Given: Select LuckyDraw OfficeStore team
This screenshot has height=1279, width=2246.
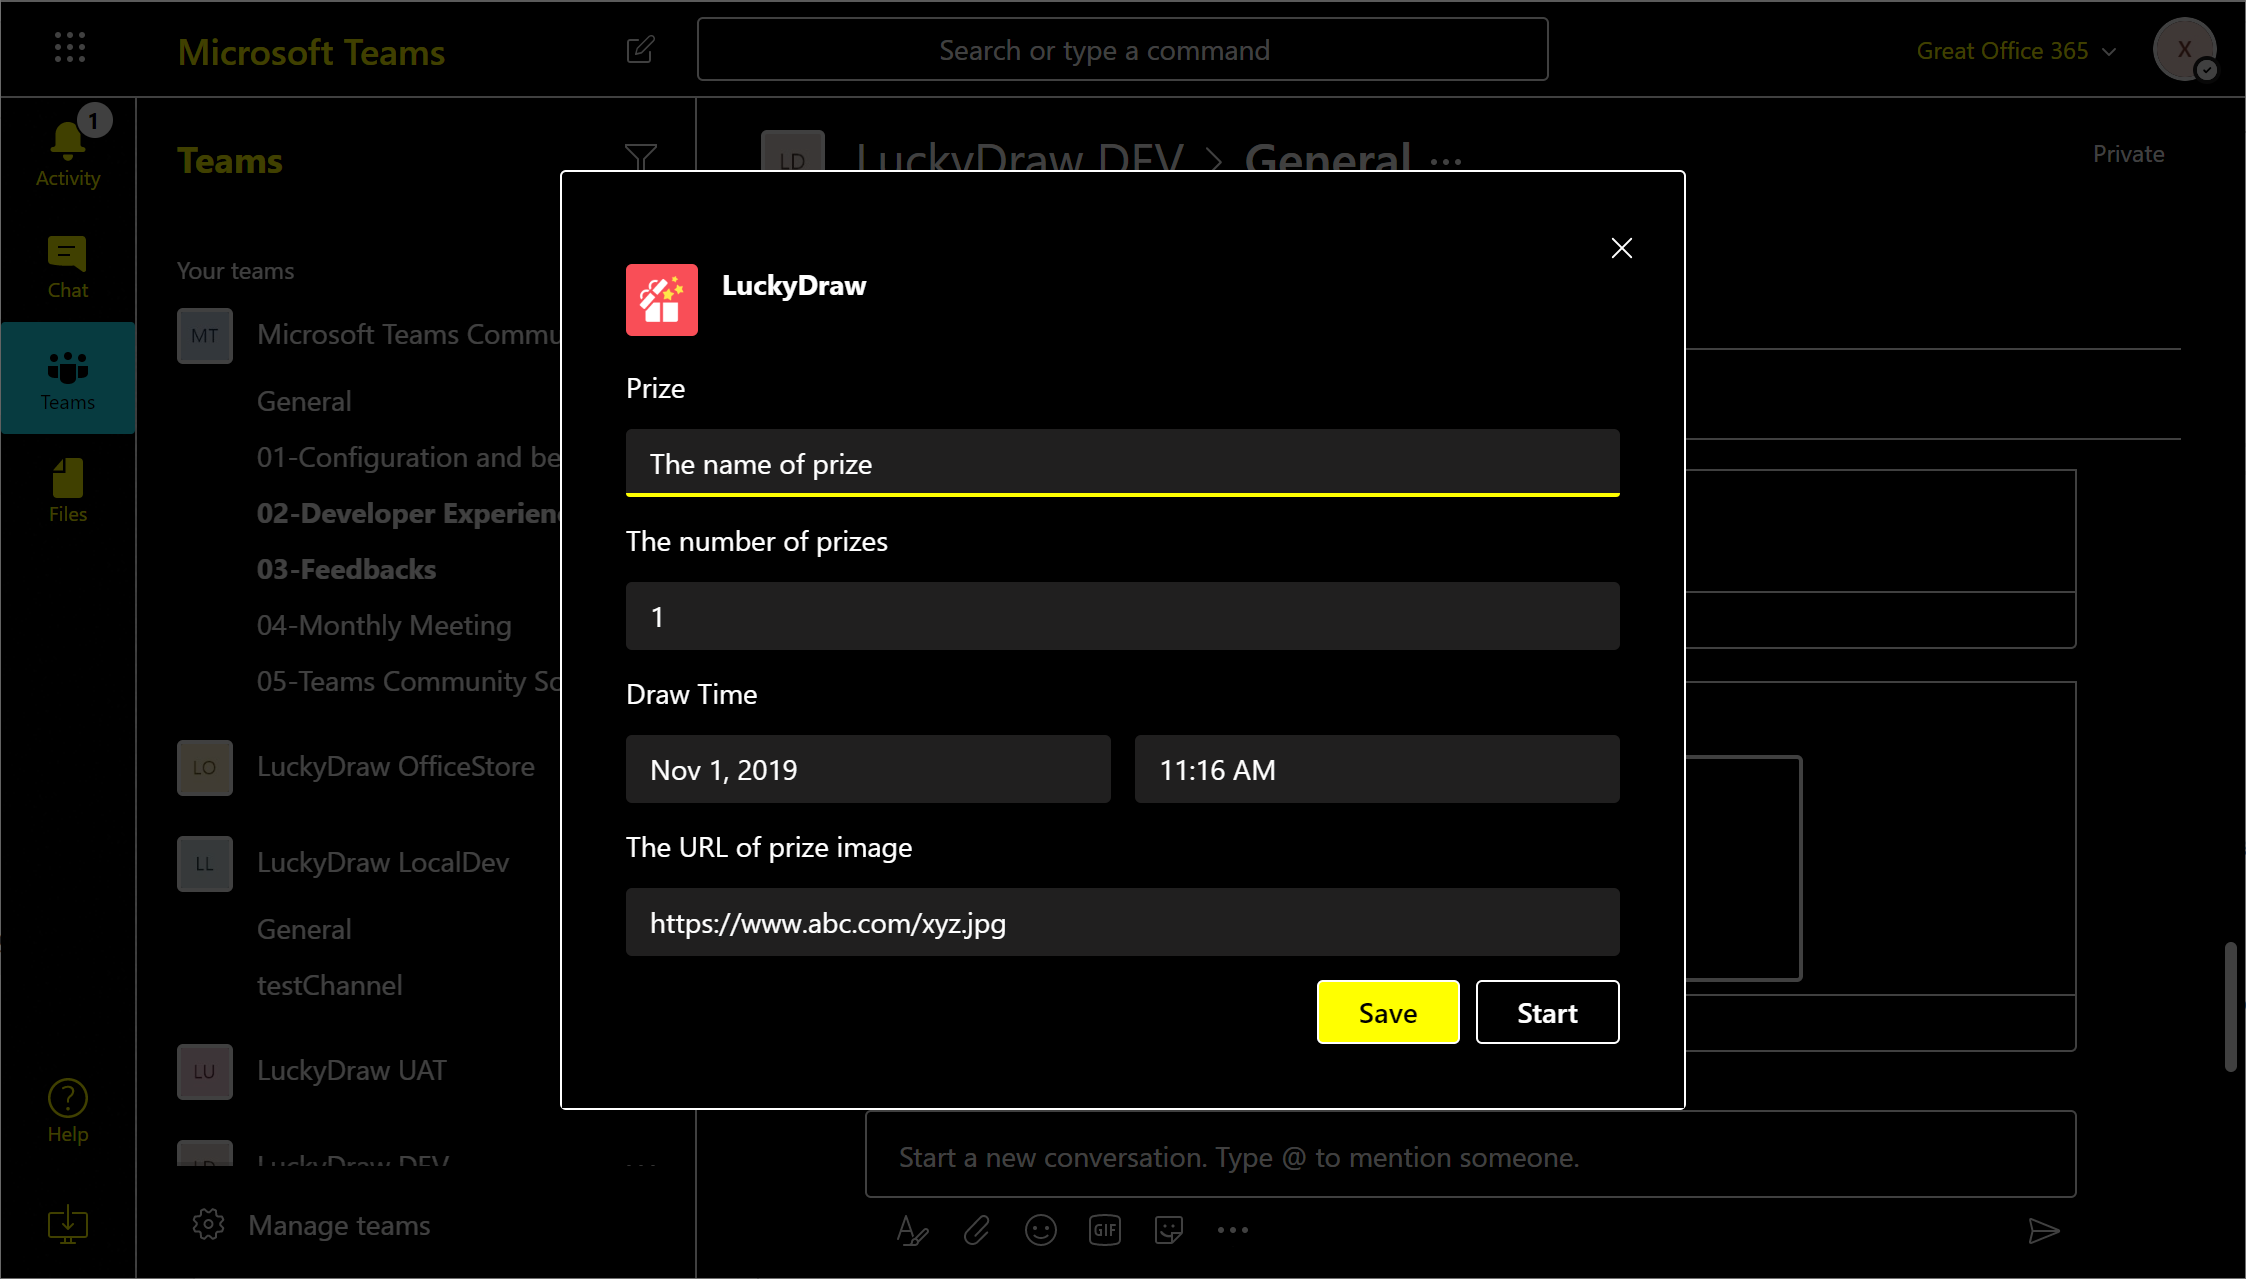Looking at the screenshot, I should 395,766.
